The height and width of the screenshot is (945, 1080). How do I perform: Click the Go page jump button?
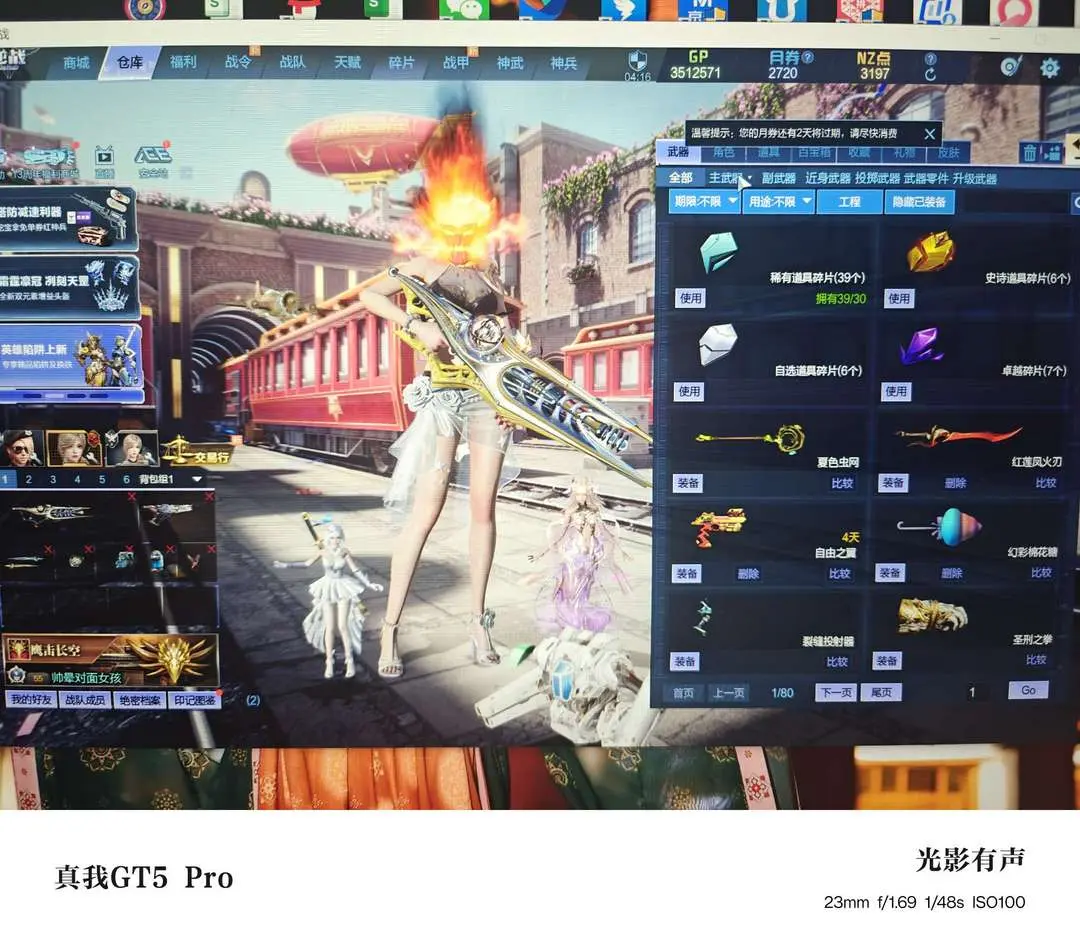[1028, 690]
